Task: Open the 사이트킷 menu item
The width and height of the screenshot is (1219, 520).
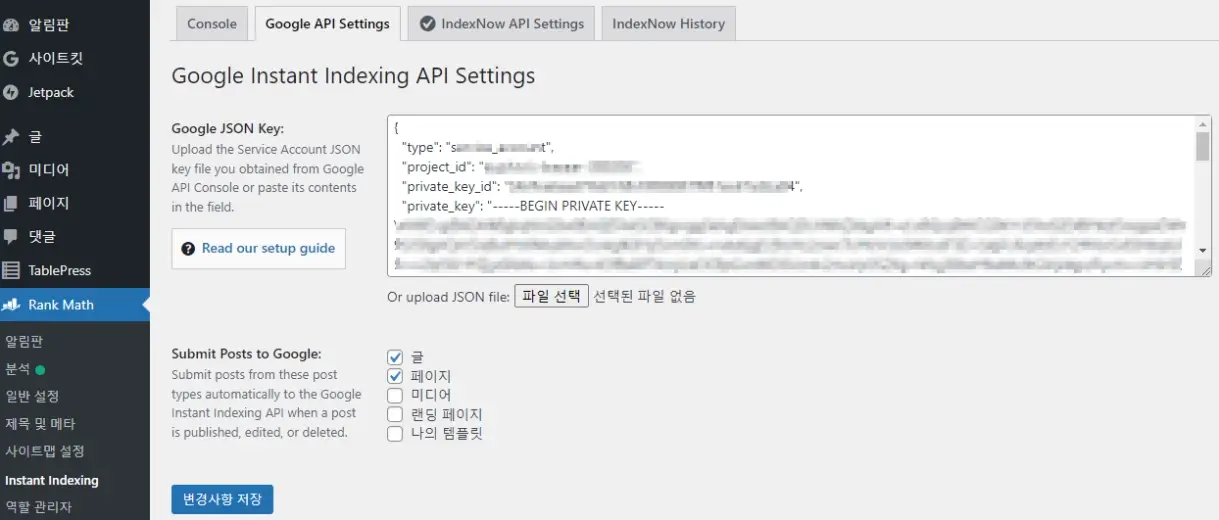Action: point(75,59)
